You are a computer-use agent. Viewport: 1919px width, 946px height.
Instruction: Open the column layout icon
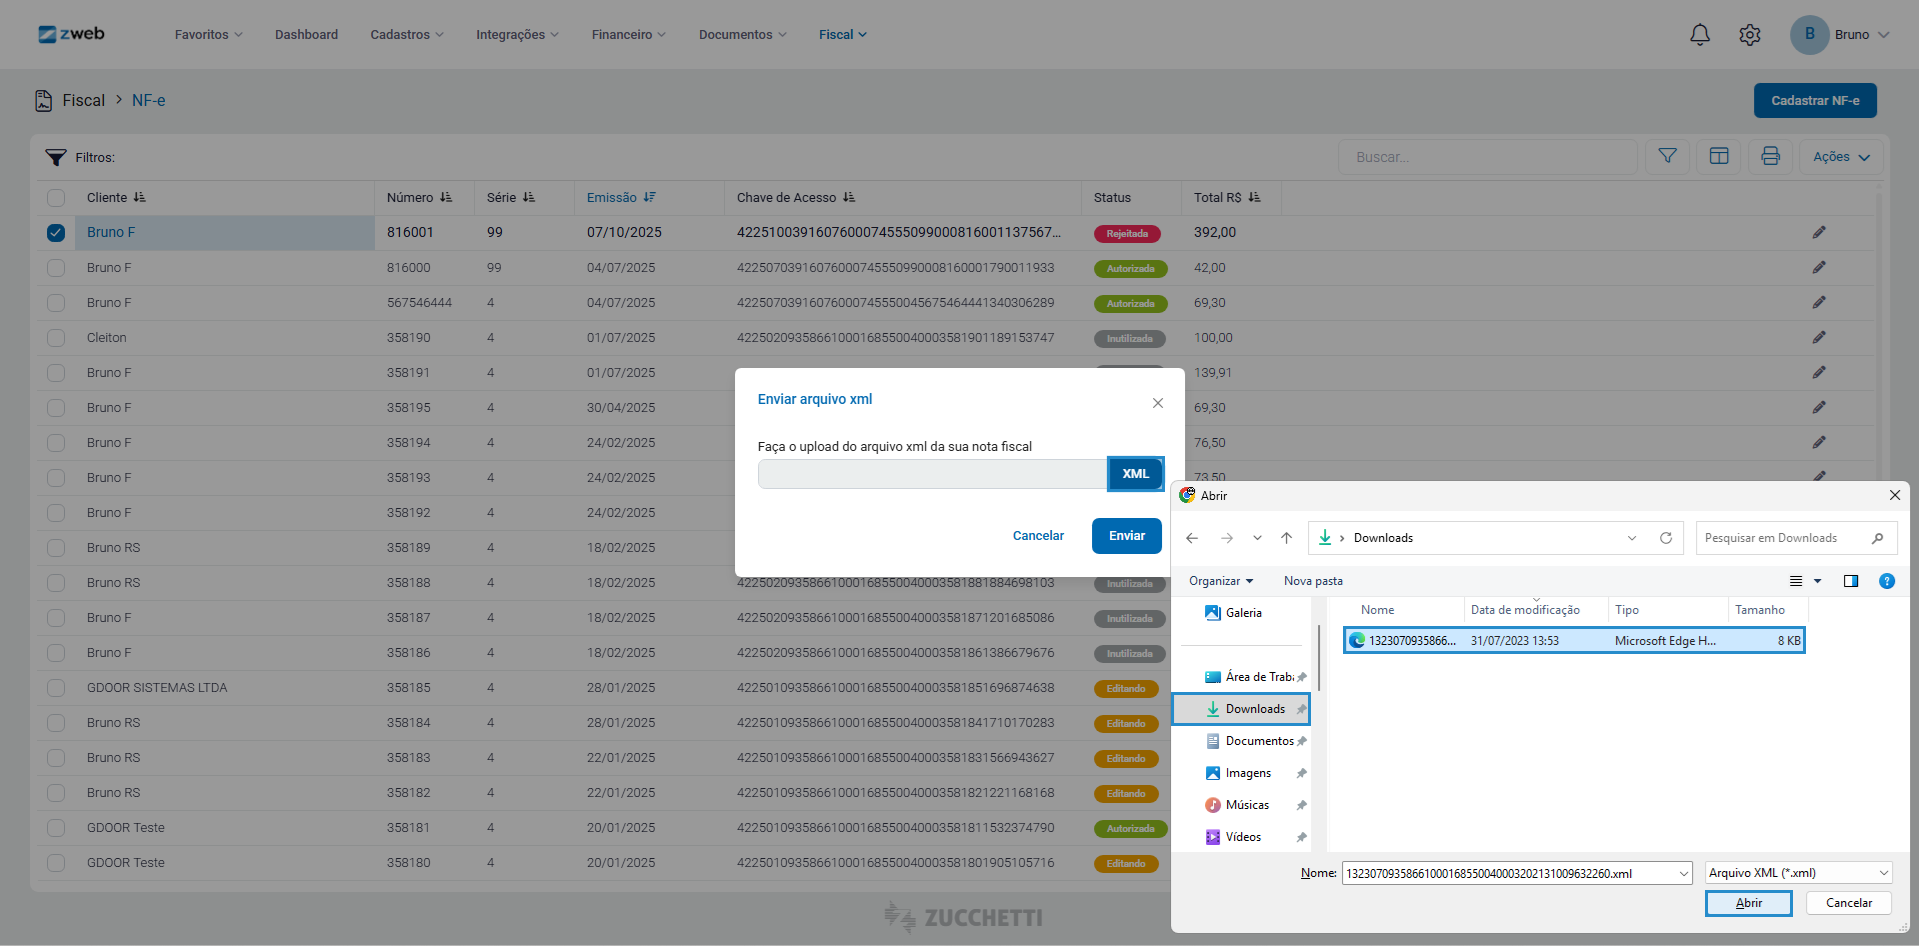pos(1719,156)
